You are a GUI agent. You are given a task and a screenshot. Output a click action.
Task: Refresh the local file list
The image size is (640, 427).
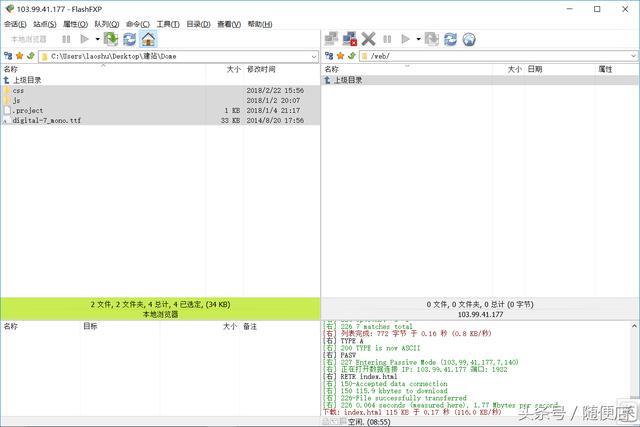[x=129, y=39]
